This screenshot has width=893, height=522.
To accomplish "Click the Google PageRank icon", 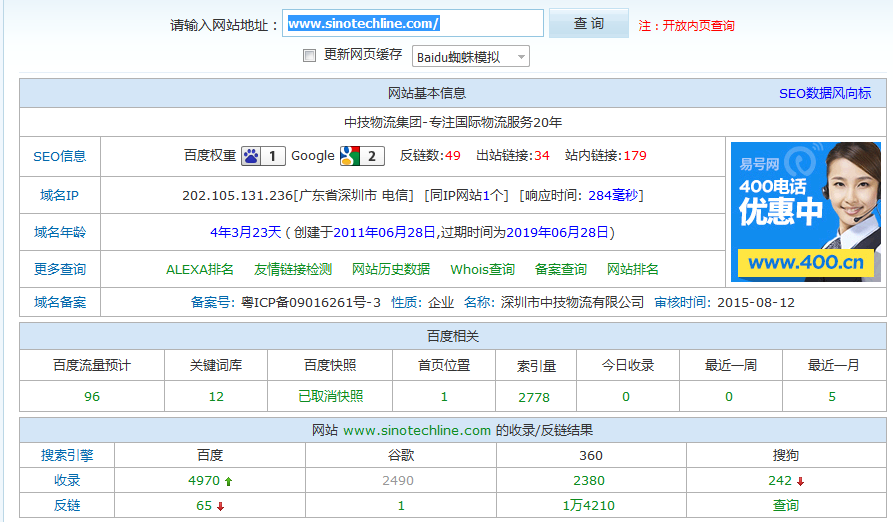I will point(349,156).
